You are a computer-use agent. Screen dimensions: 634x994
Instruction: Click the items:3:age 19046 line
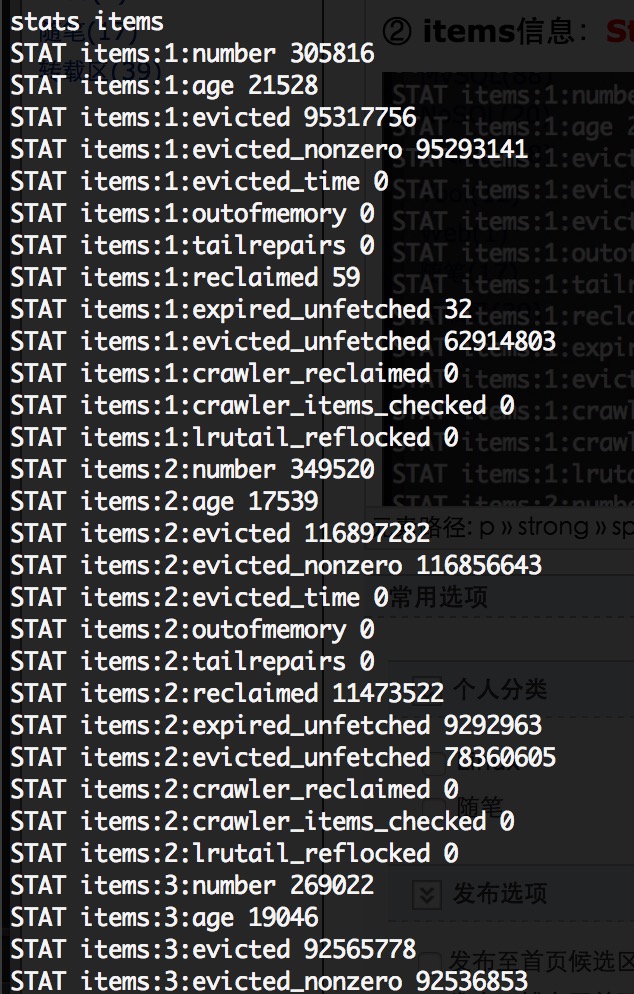(x=164, y=917)
